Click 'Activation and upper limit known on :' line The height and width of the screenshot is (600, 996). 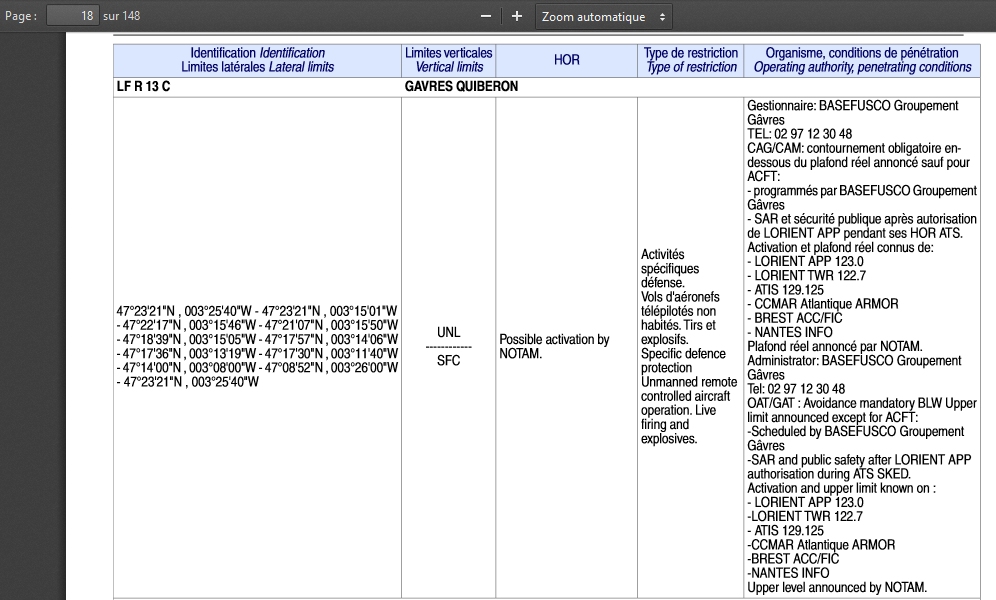pyautogui.click(x=841, y=488)
